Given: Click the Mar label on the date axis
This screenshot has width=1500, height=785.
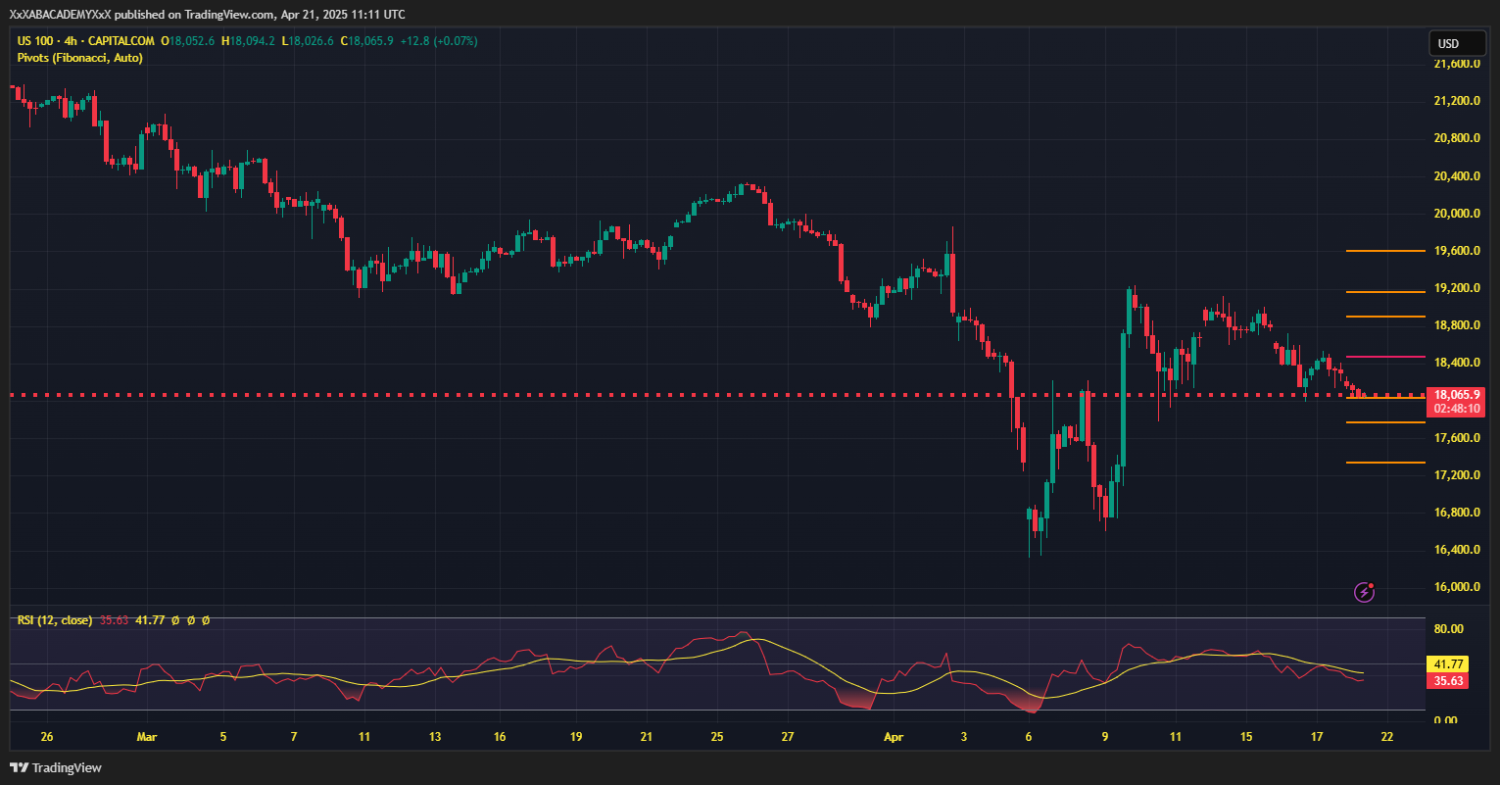Looking at the screenshot, I should coord(147,737).
